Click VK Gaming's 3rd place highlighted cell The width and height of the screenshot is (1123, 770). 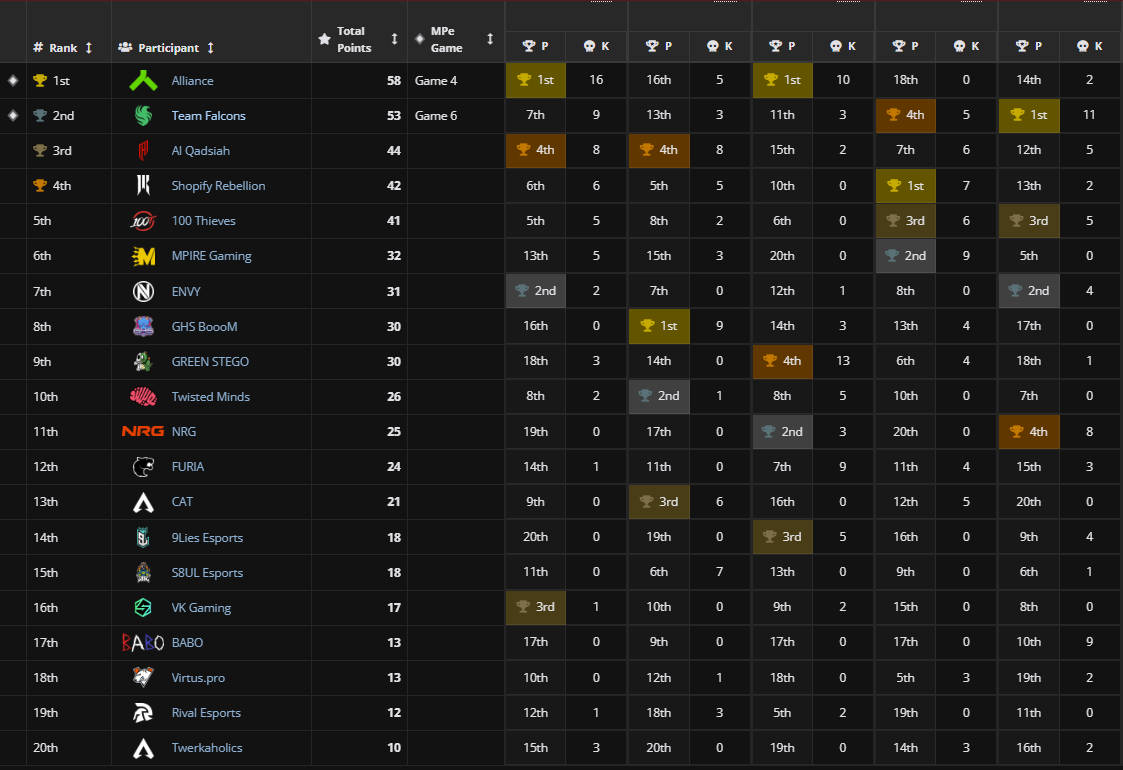(x=536, y=607)
